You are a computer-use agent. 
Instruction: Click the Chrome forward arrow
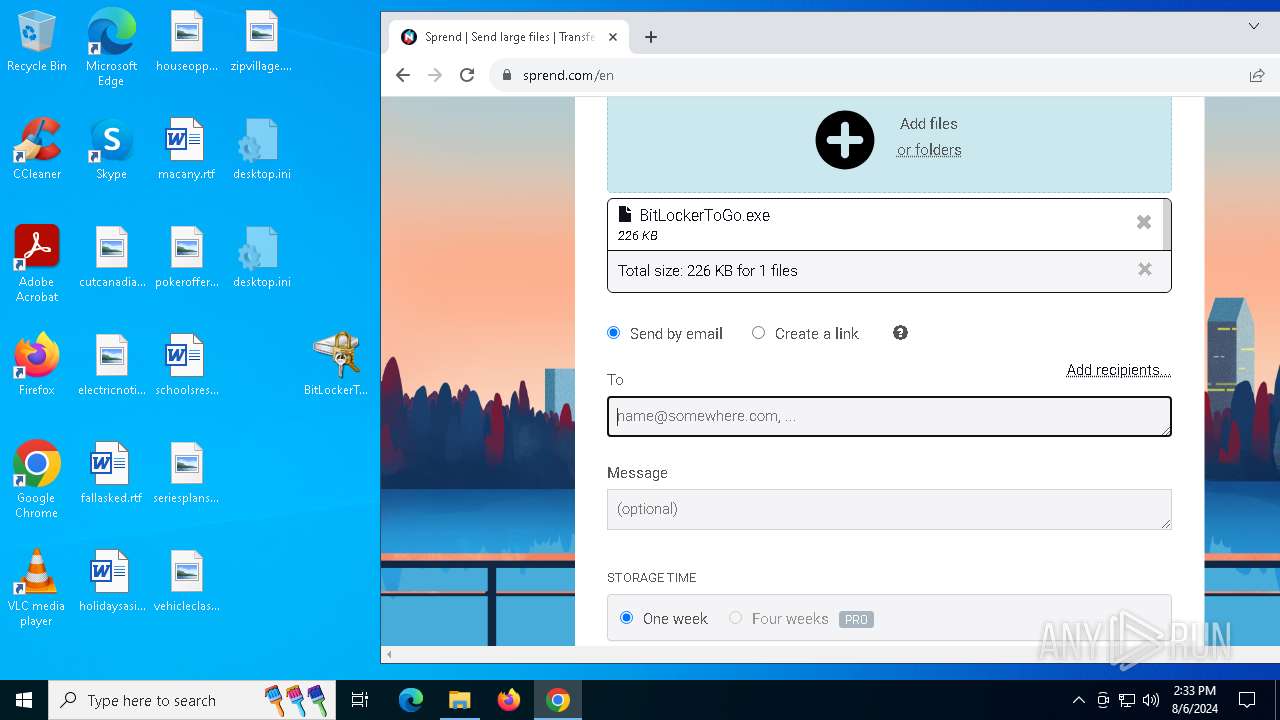[x=435, y=75]
